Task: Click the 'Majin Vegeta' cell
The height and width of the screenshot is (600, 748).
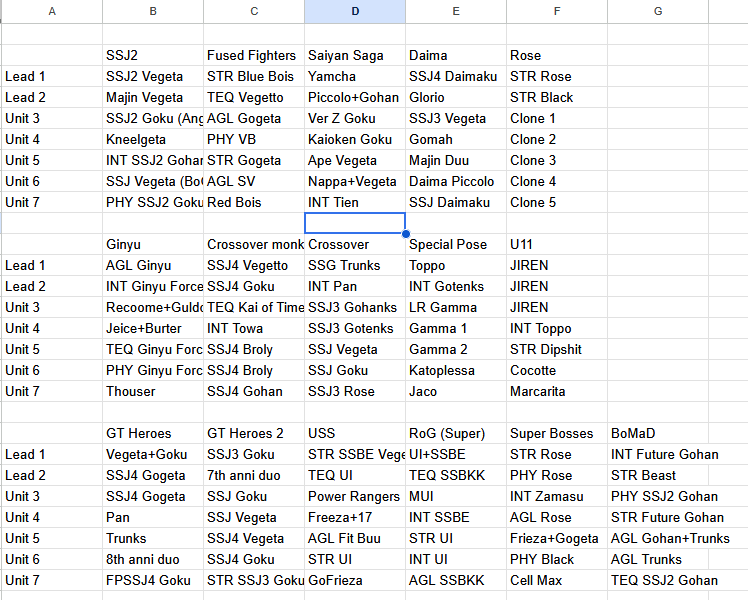Action: [x=153, y=97]
